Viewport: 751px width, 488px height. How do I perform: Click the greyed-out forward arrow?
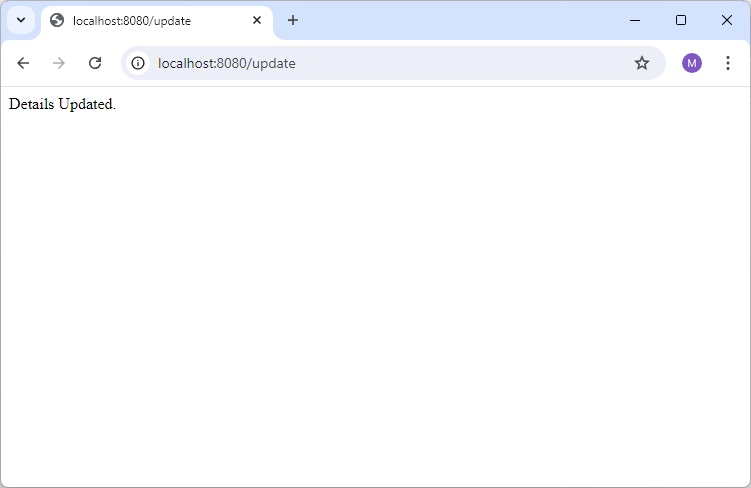59,63
